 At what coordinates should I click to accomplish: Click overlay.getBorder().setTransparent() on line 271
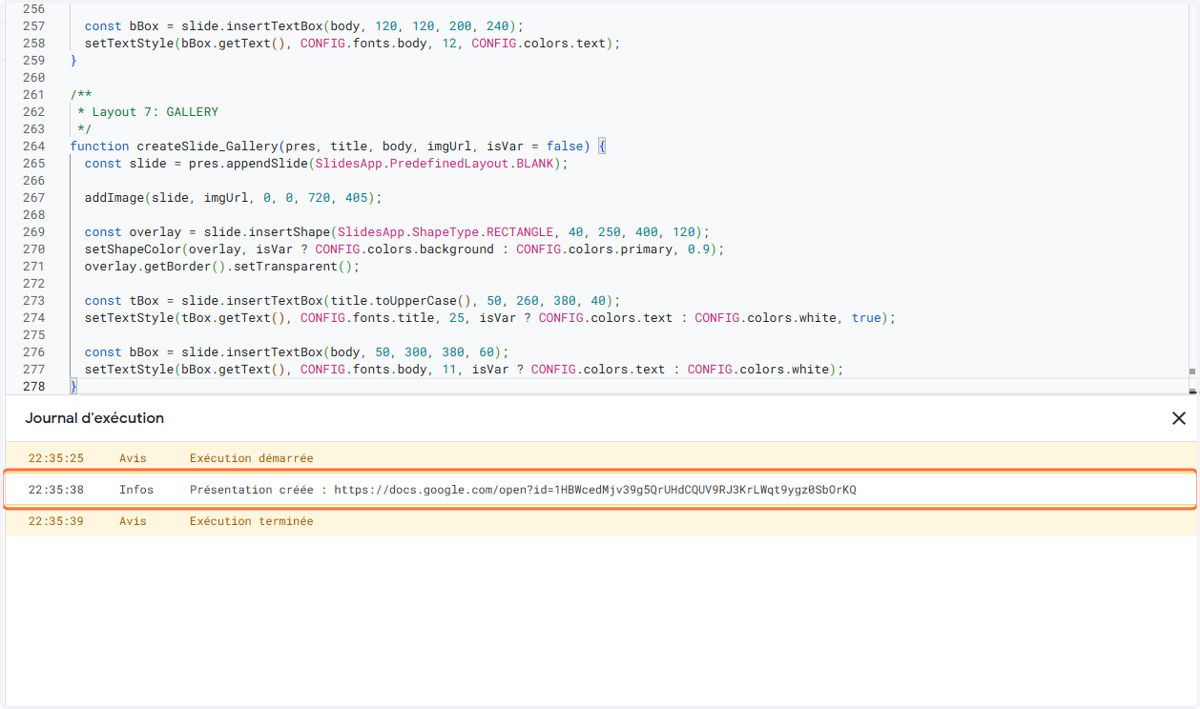(x=222, y=266)
